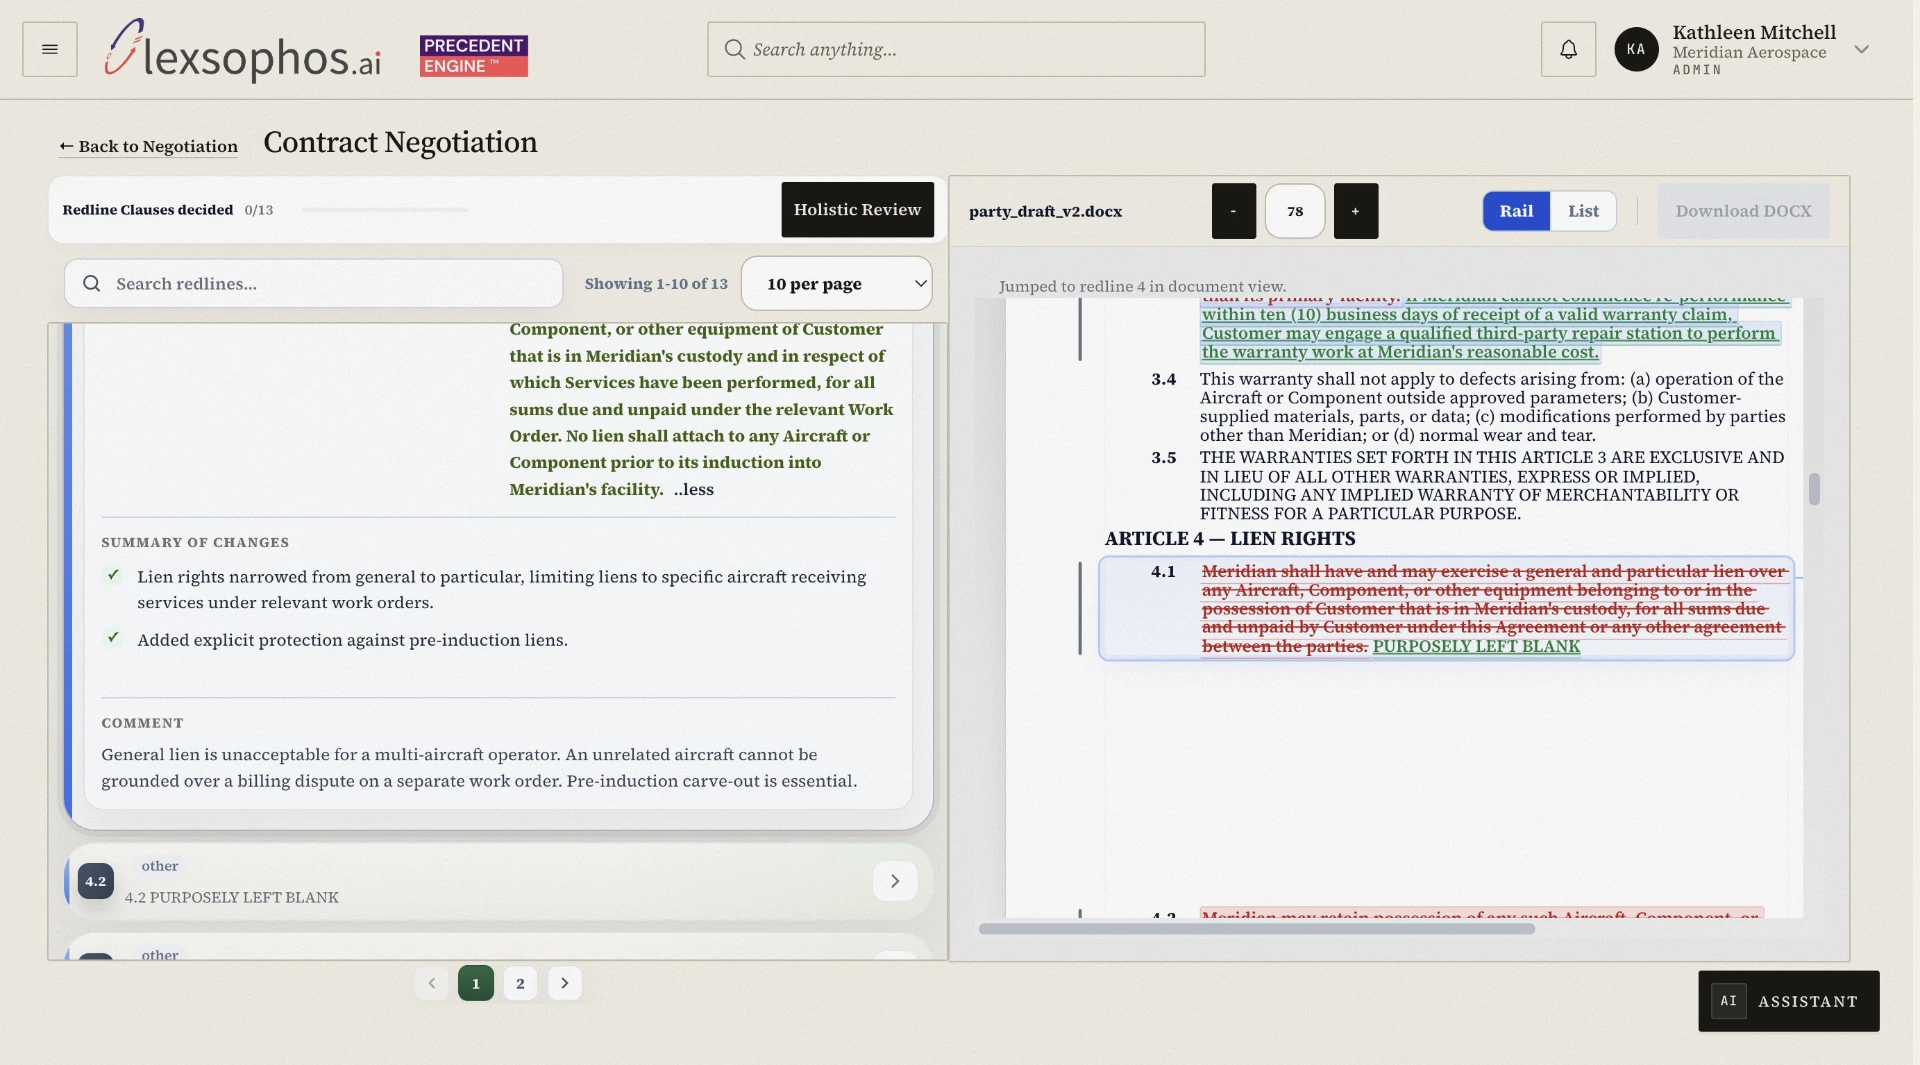Click the Jumped to redline 4 status message

[x=1142, y=286]
